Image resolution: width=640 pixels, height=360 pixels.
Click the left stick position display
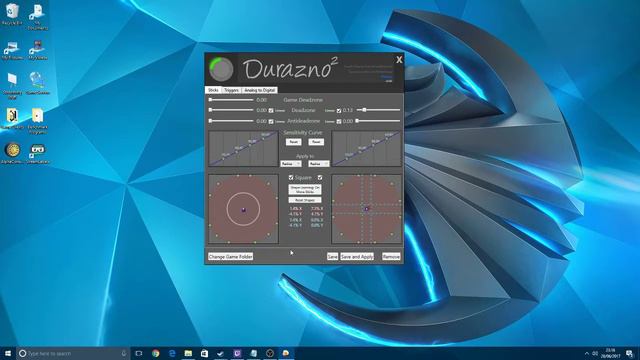point(243,209)
